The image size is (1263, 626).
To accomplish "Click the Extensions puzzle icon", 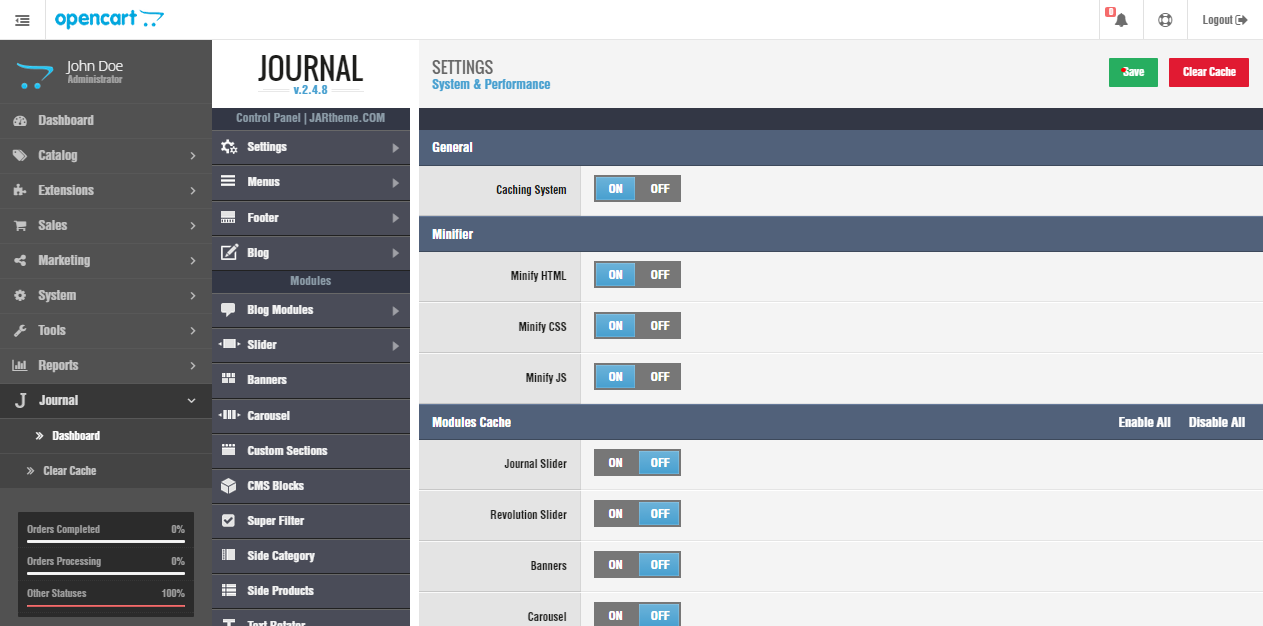I will [20, 190].
